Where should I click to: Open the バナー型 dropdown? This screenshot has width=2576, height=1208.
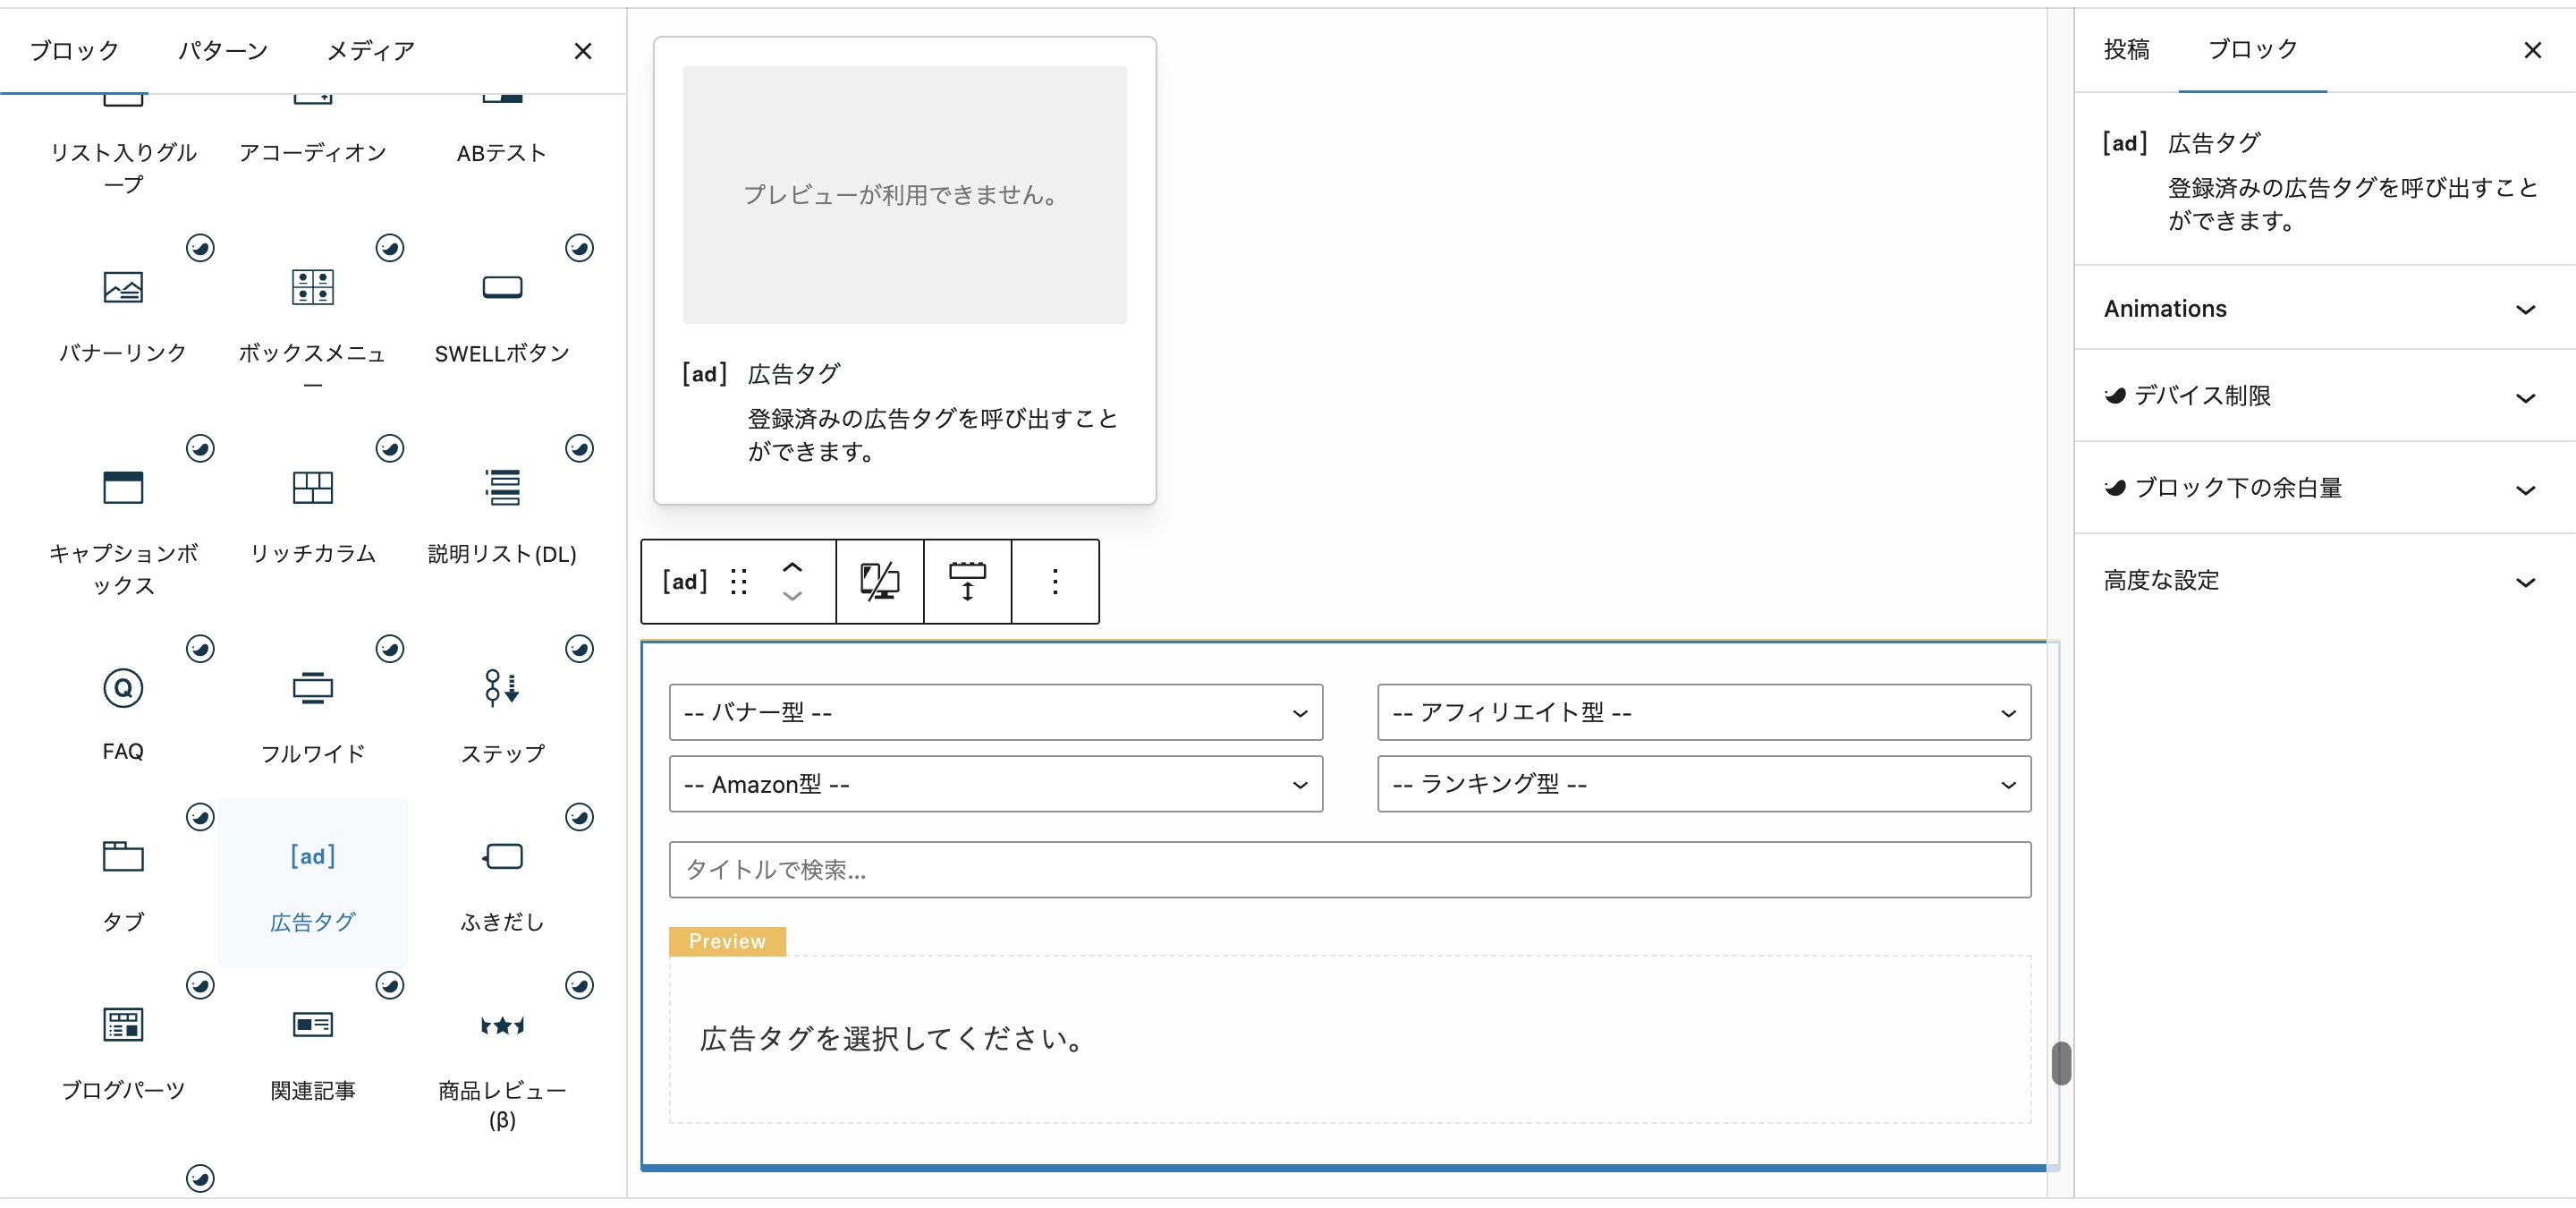pyautogui.click(x=995, y=712)
